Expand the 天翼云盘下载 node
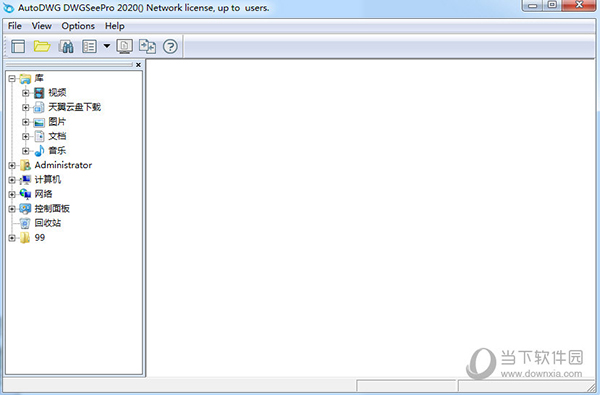Viewport: 600px width, 395px height. pos(26,108)
